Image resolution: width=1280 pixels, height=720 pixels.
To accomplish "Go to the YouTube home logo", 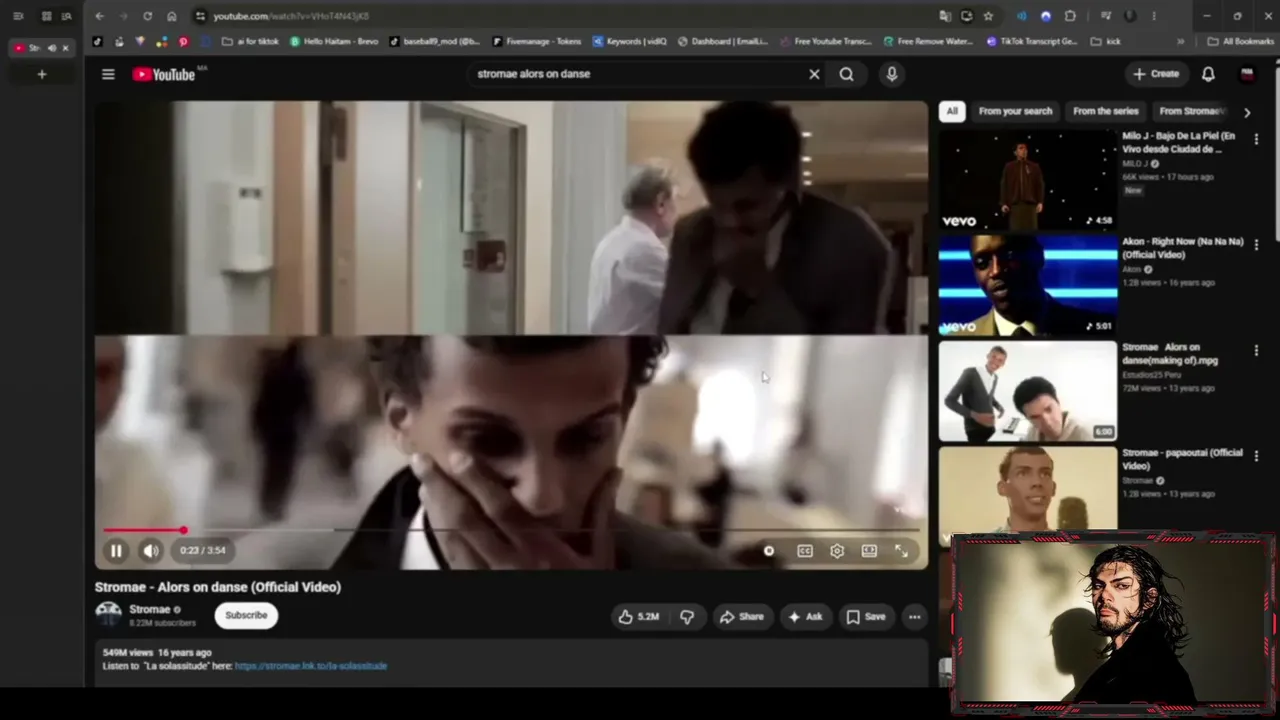I will tap(164, 74).
